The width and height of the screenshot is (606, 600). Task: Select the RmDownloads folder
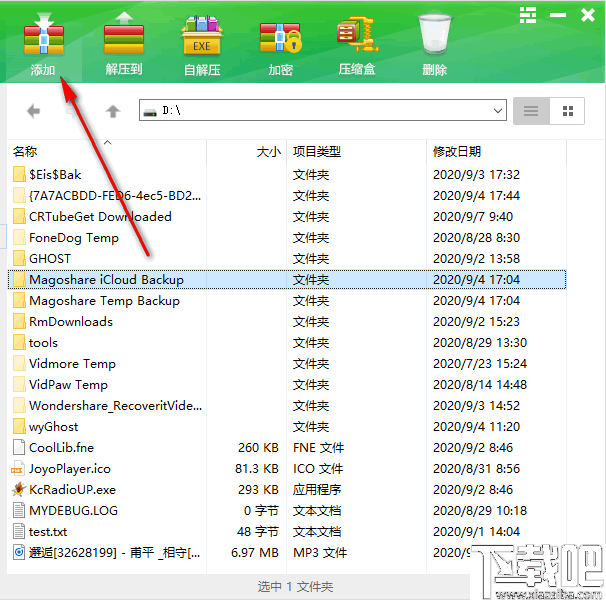pyautogui.click(x=71, y=322)
